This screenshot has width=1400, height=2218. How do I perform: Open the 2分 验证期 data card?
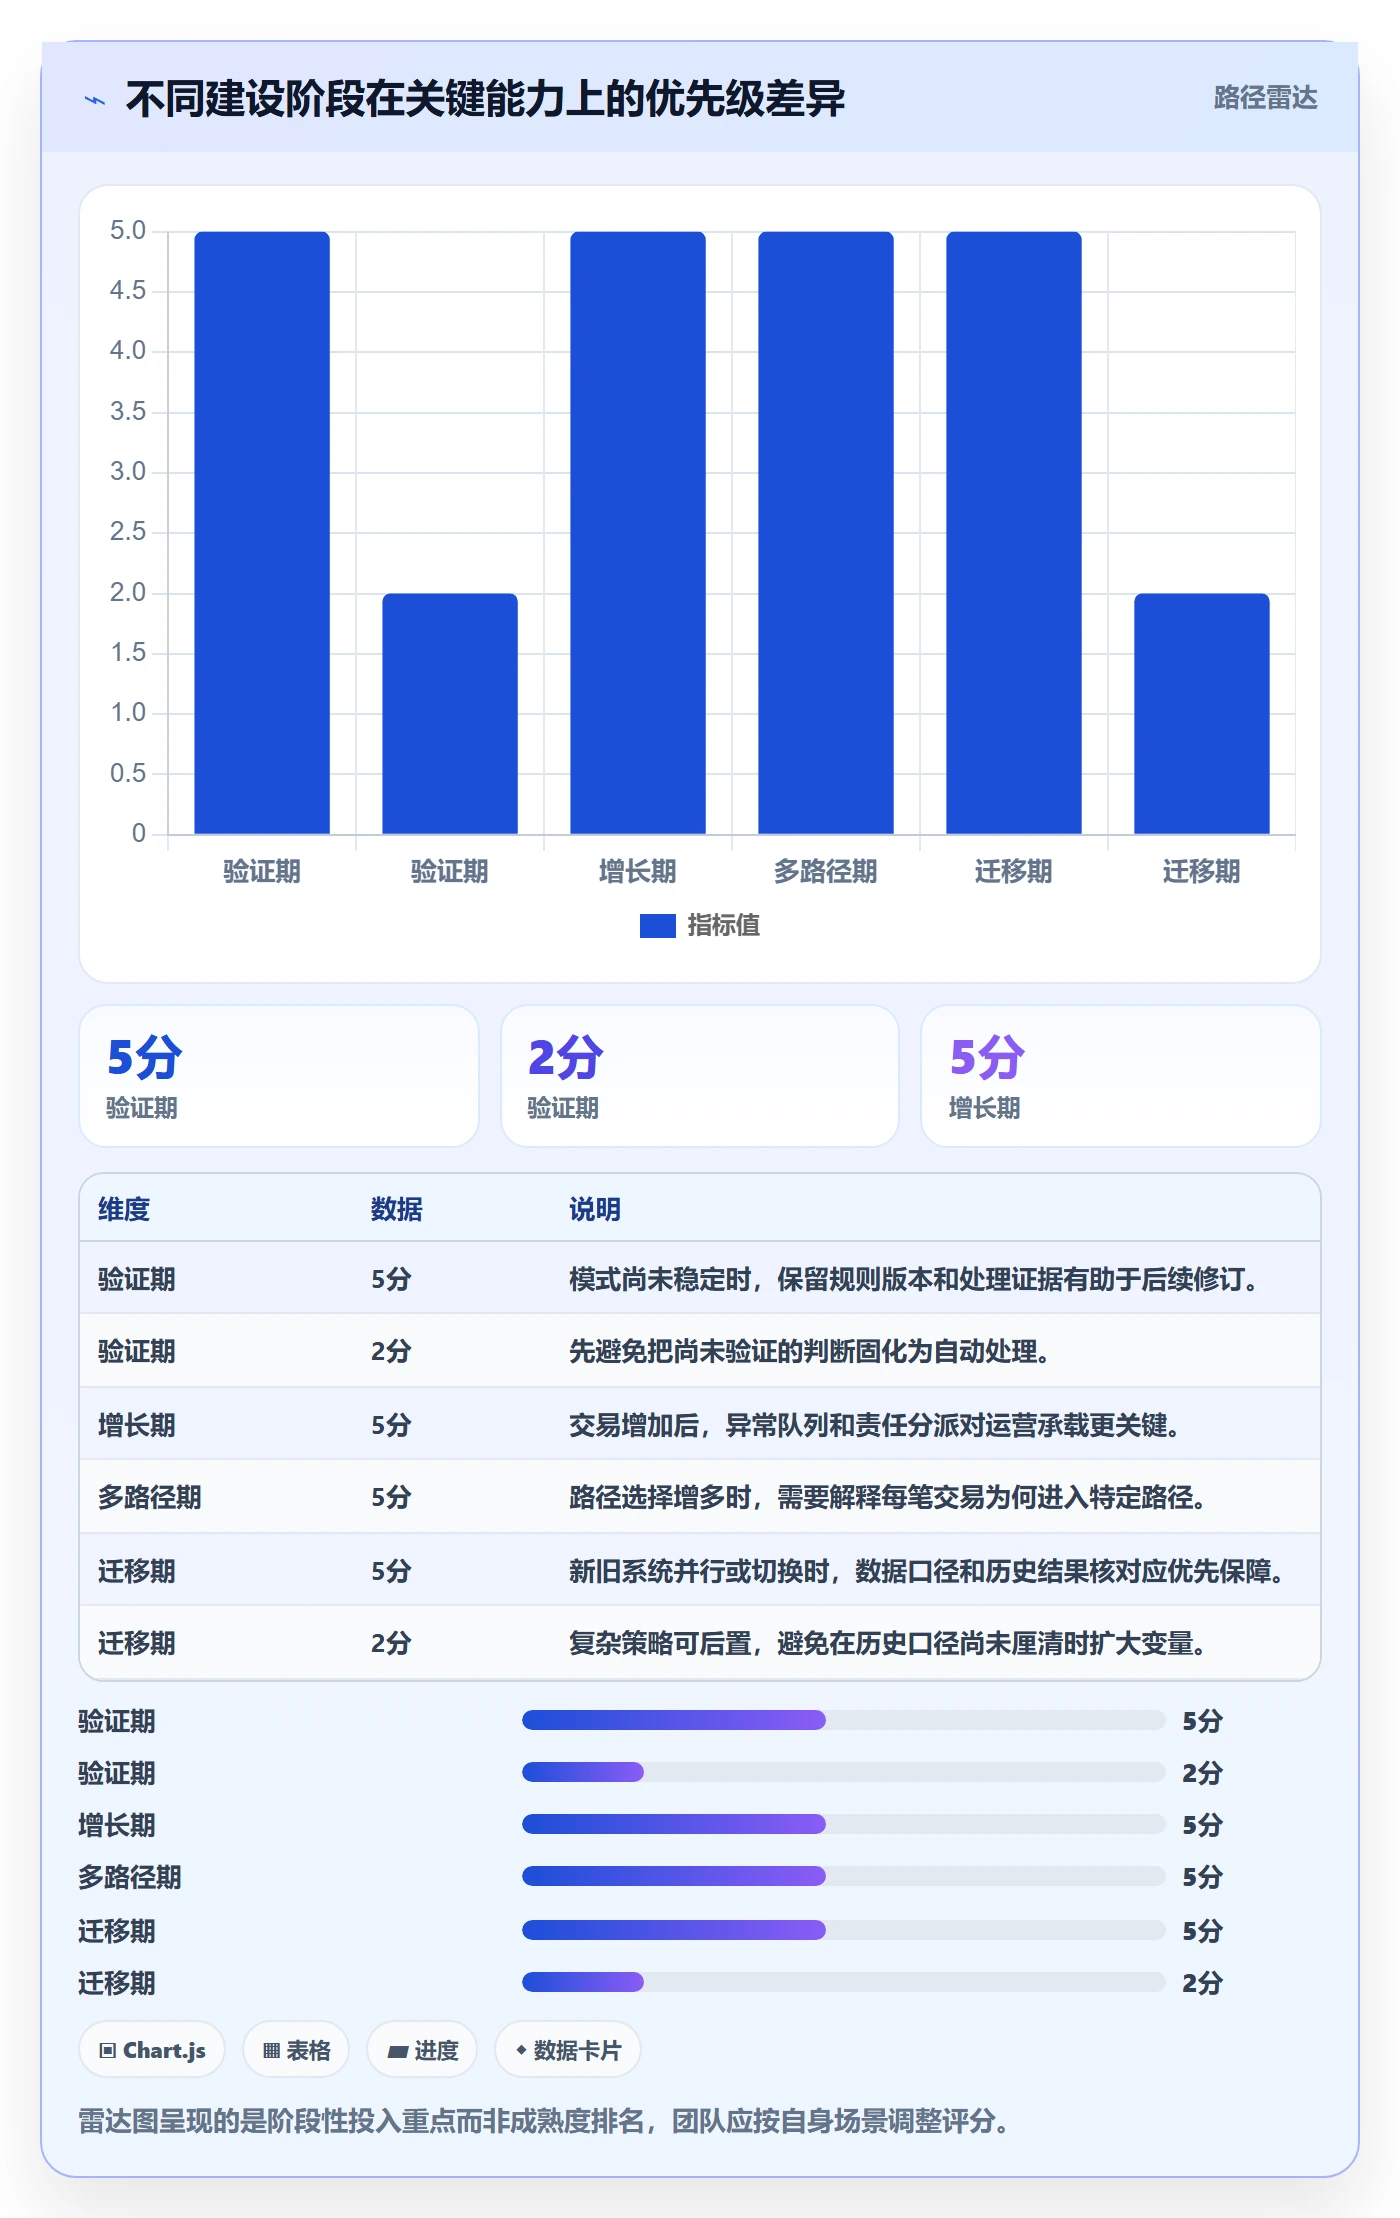(x=700, y=1076)
